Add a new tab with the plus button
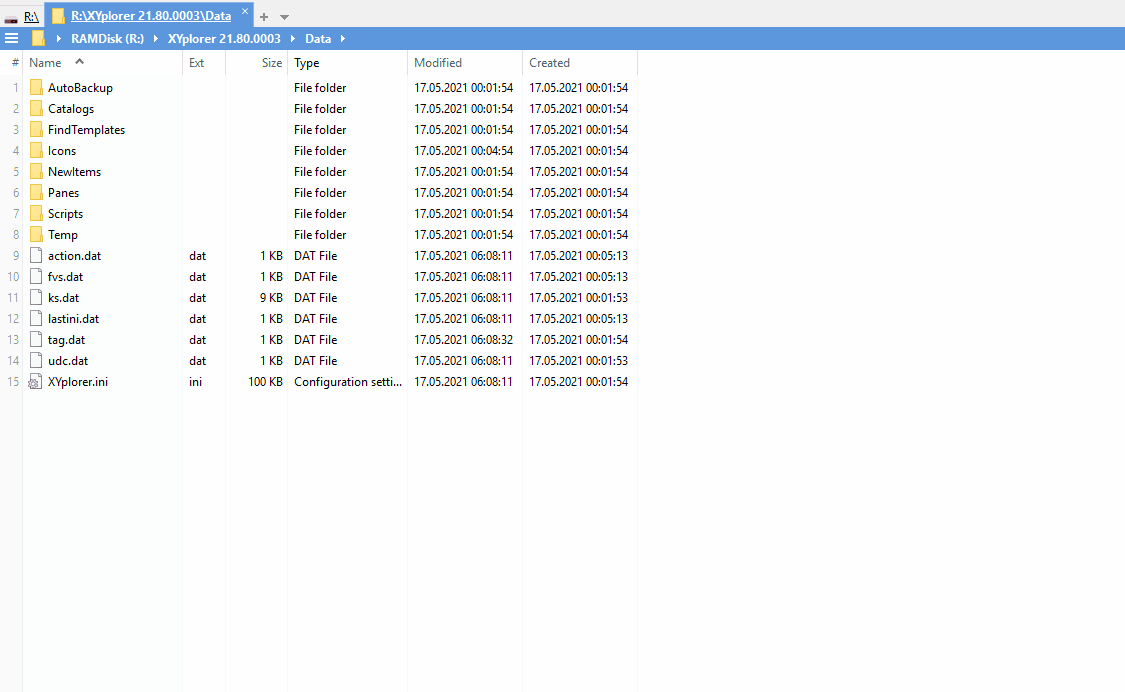The height and width of the screenshot is (692, 1125). (x=264, y=17)
